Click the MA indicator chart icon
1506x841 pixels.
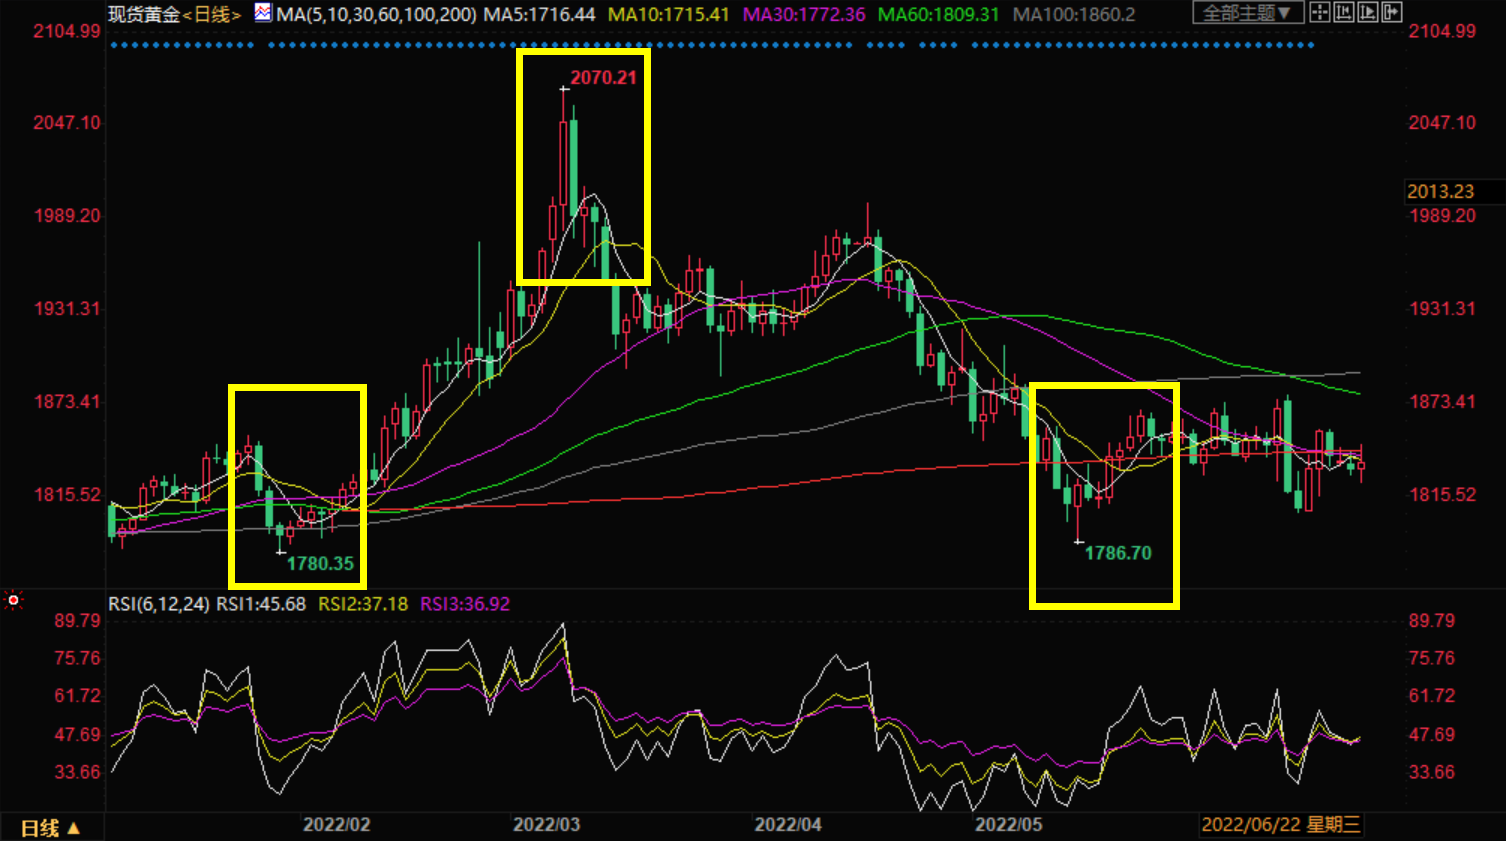coord(262,13)
